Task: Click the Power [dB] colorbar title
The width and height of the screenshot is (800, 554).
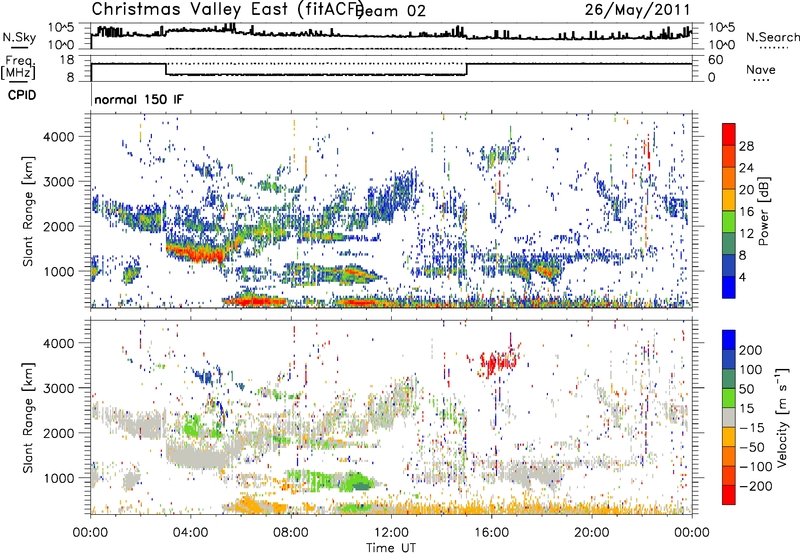Action: (x=763, y=211)
